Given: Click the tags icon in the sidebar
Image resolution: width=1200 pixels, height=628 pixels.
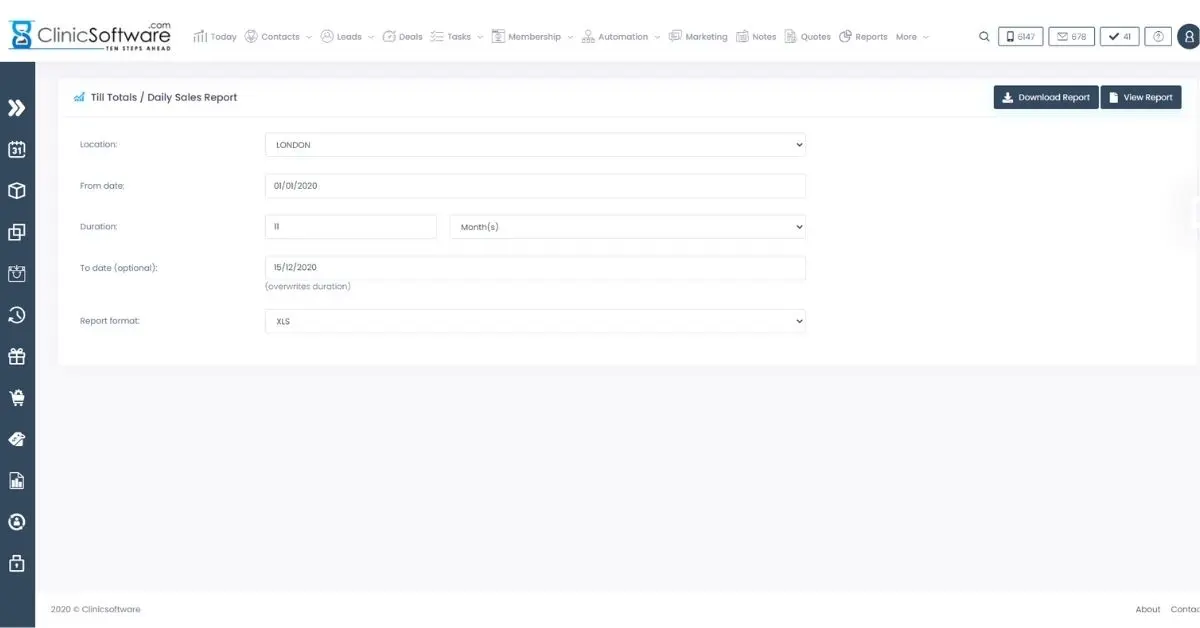Looking at the screenshot, I should [x=16, y=439].
